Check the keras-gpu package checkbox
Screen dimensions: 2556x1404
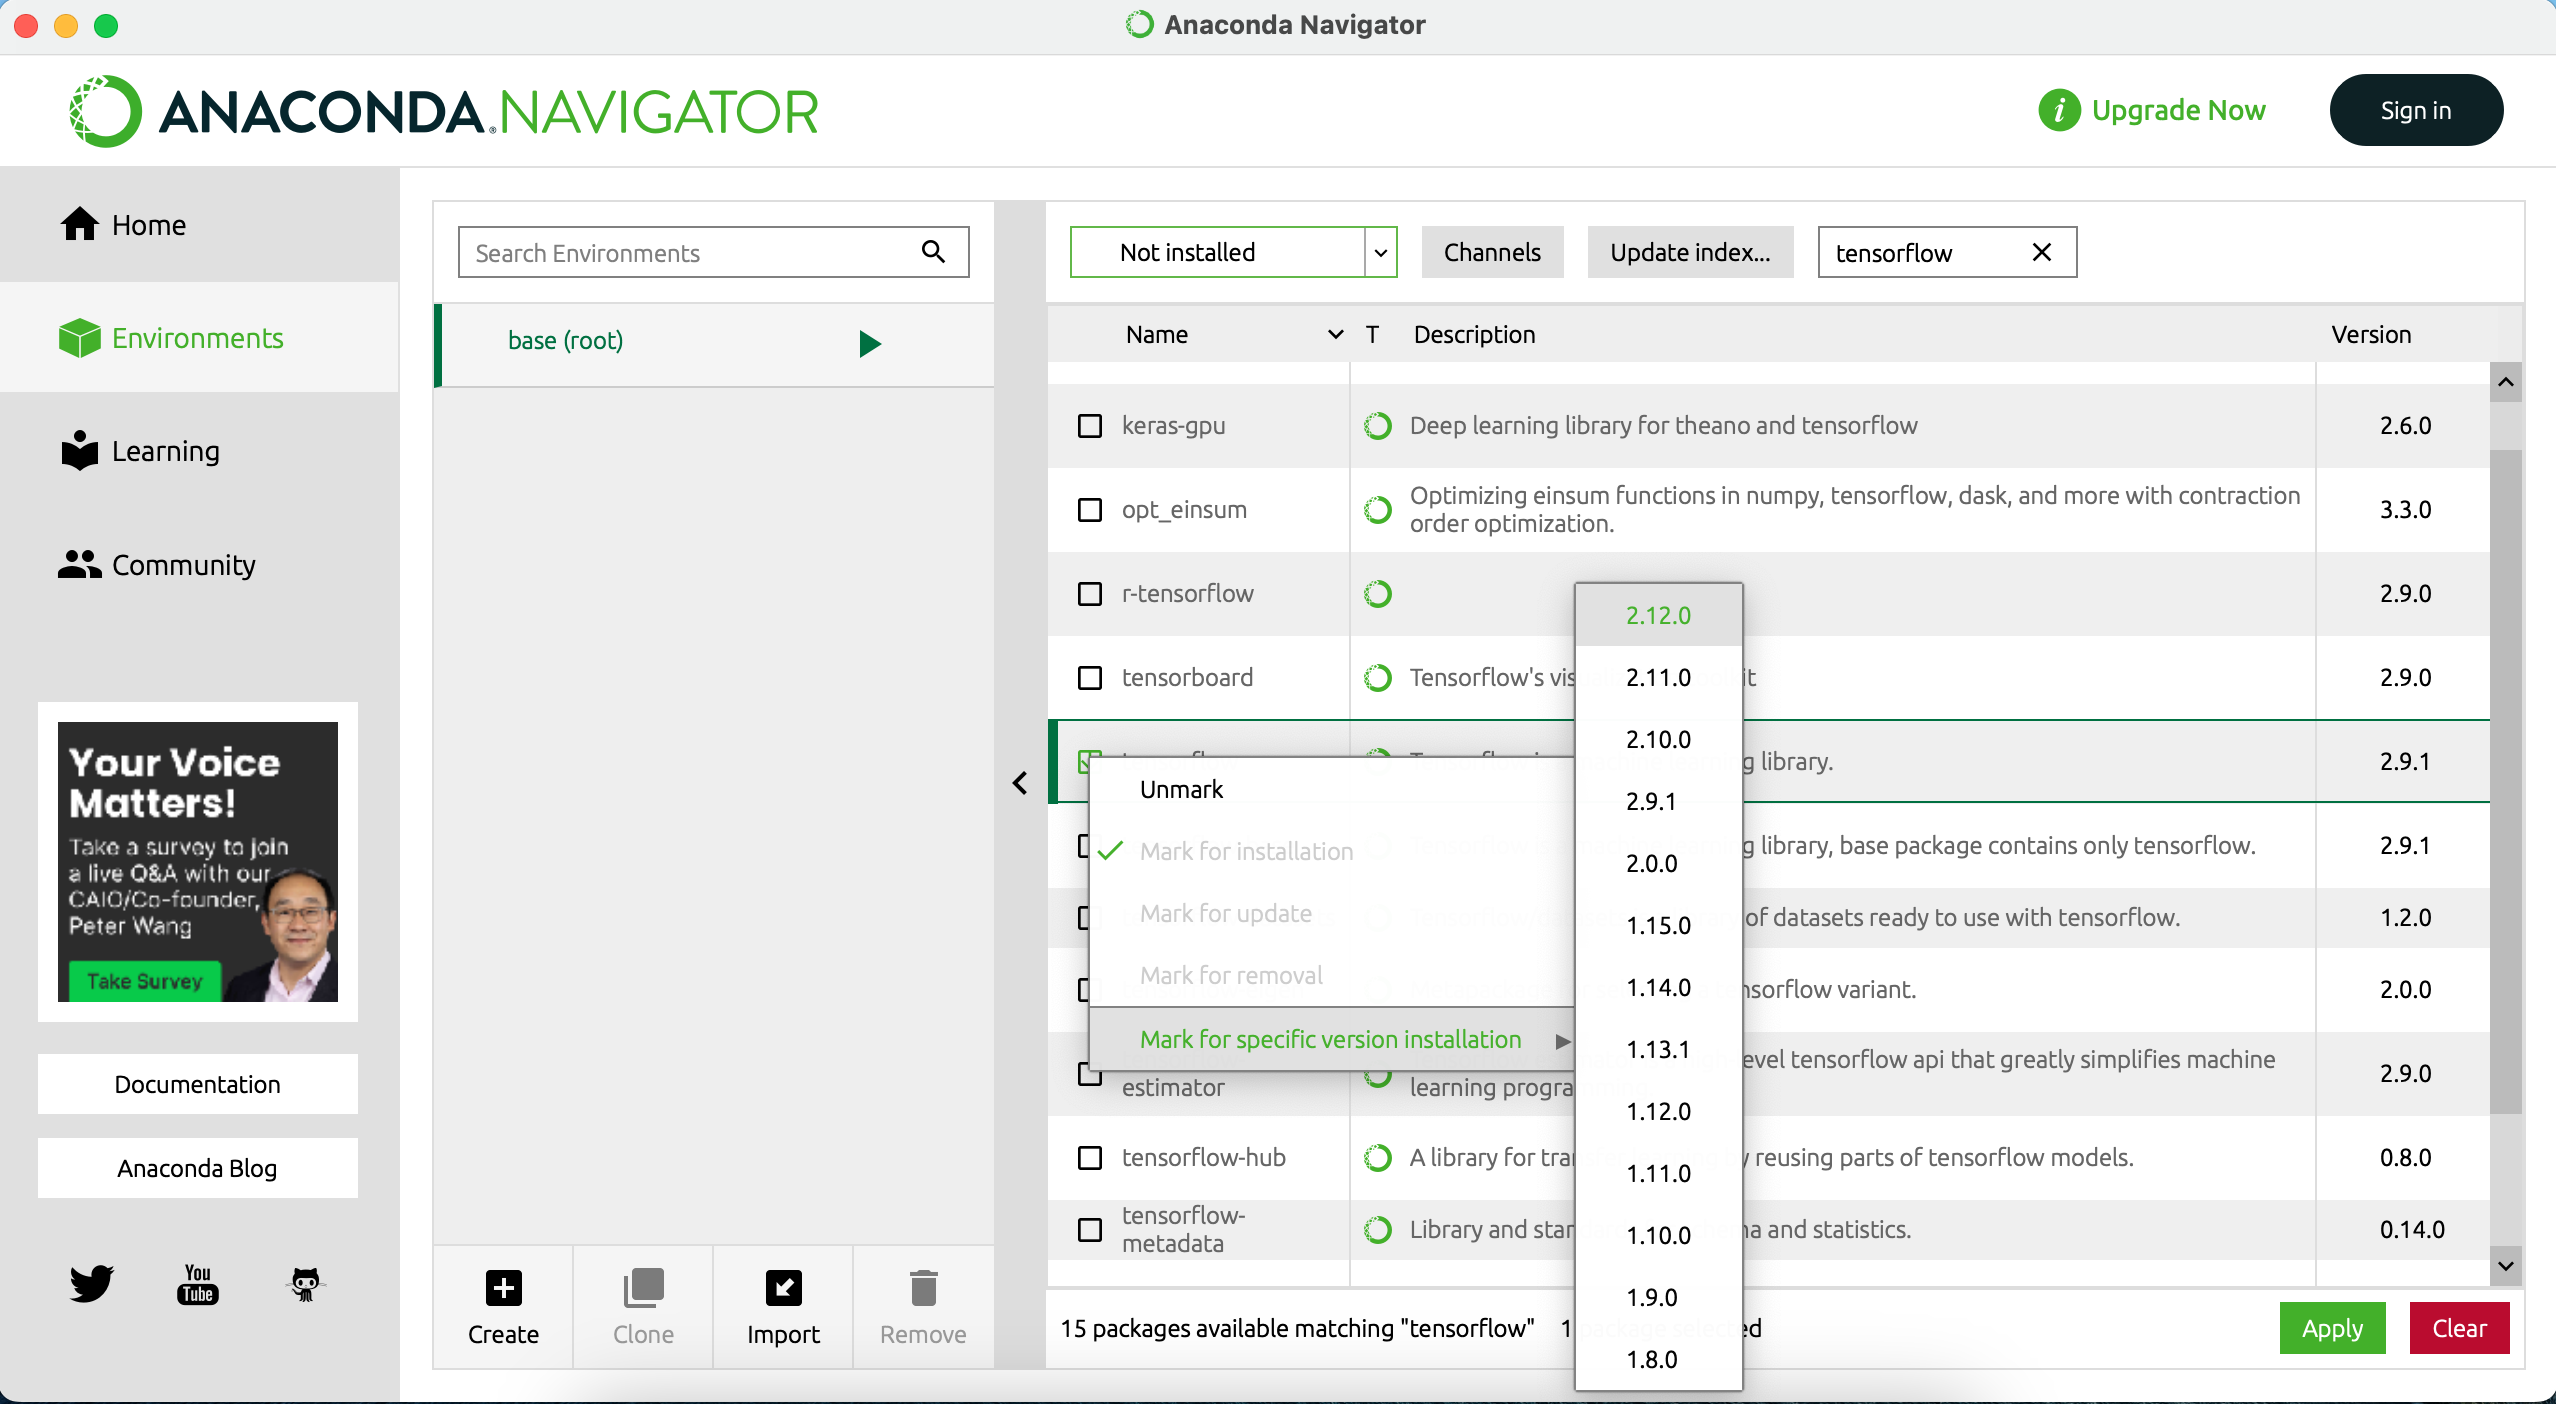point(1090,426)
